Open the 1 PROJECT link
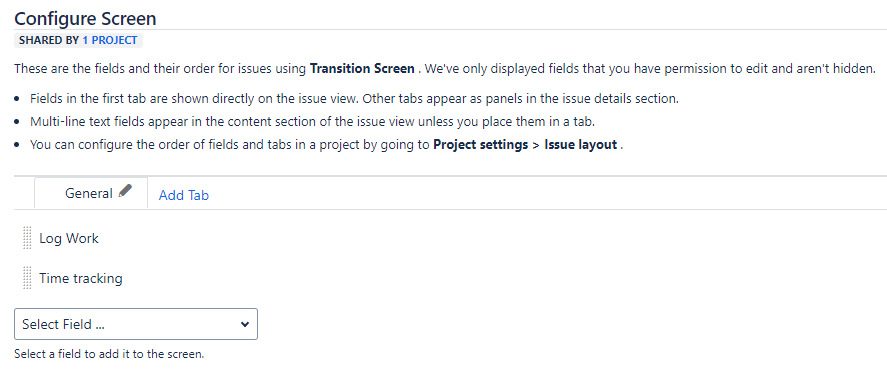The width and height of the screenshot is (887, 381). click(110, 40)
